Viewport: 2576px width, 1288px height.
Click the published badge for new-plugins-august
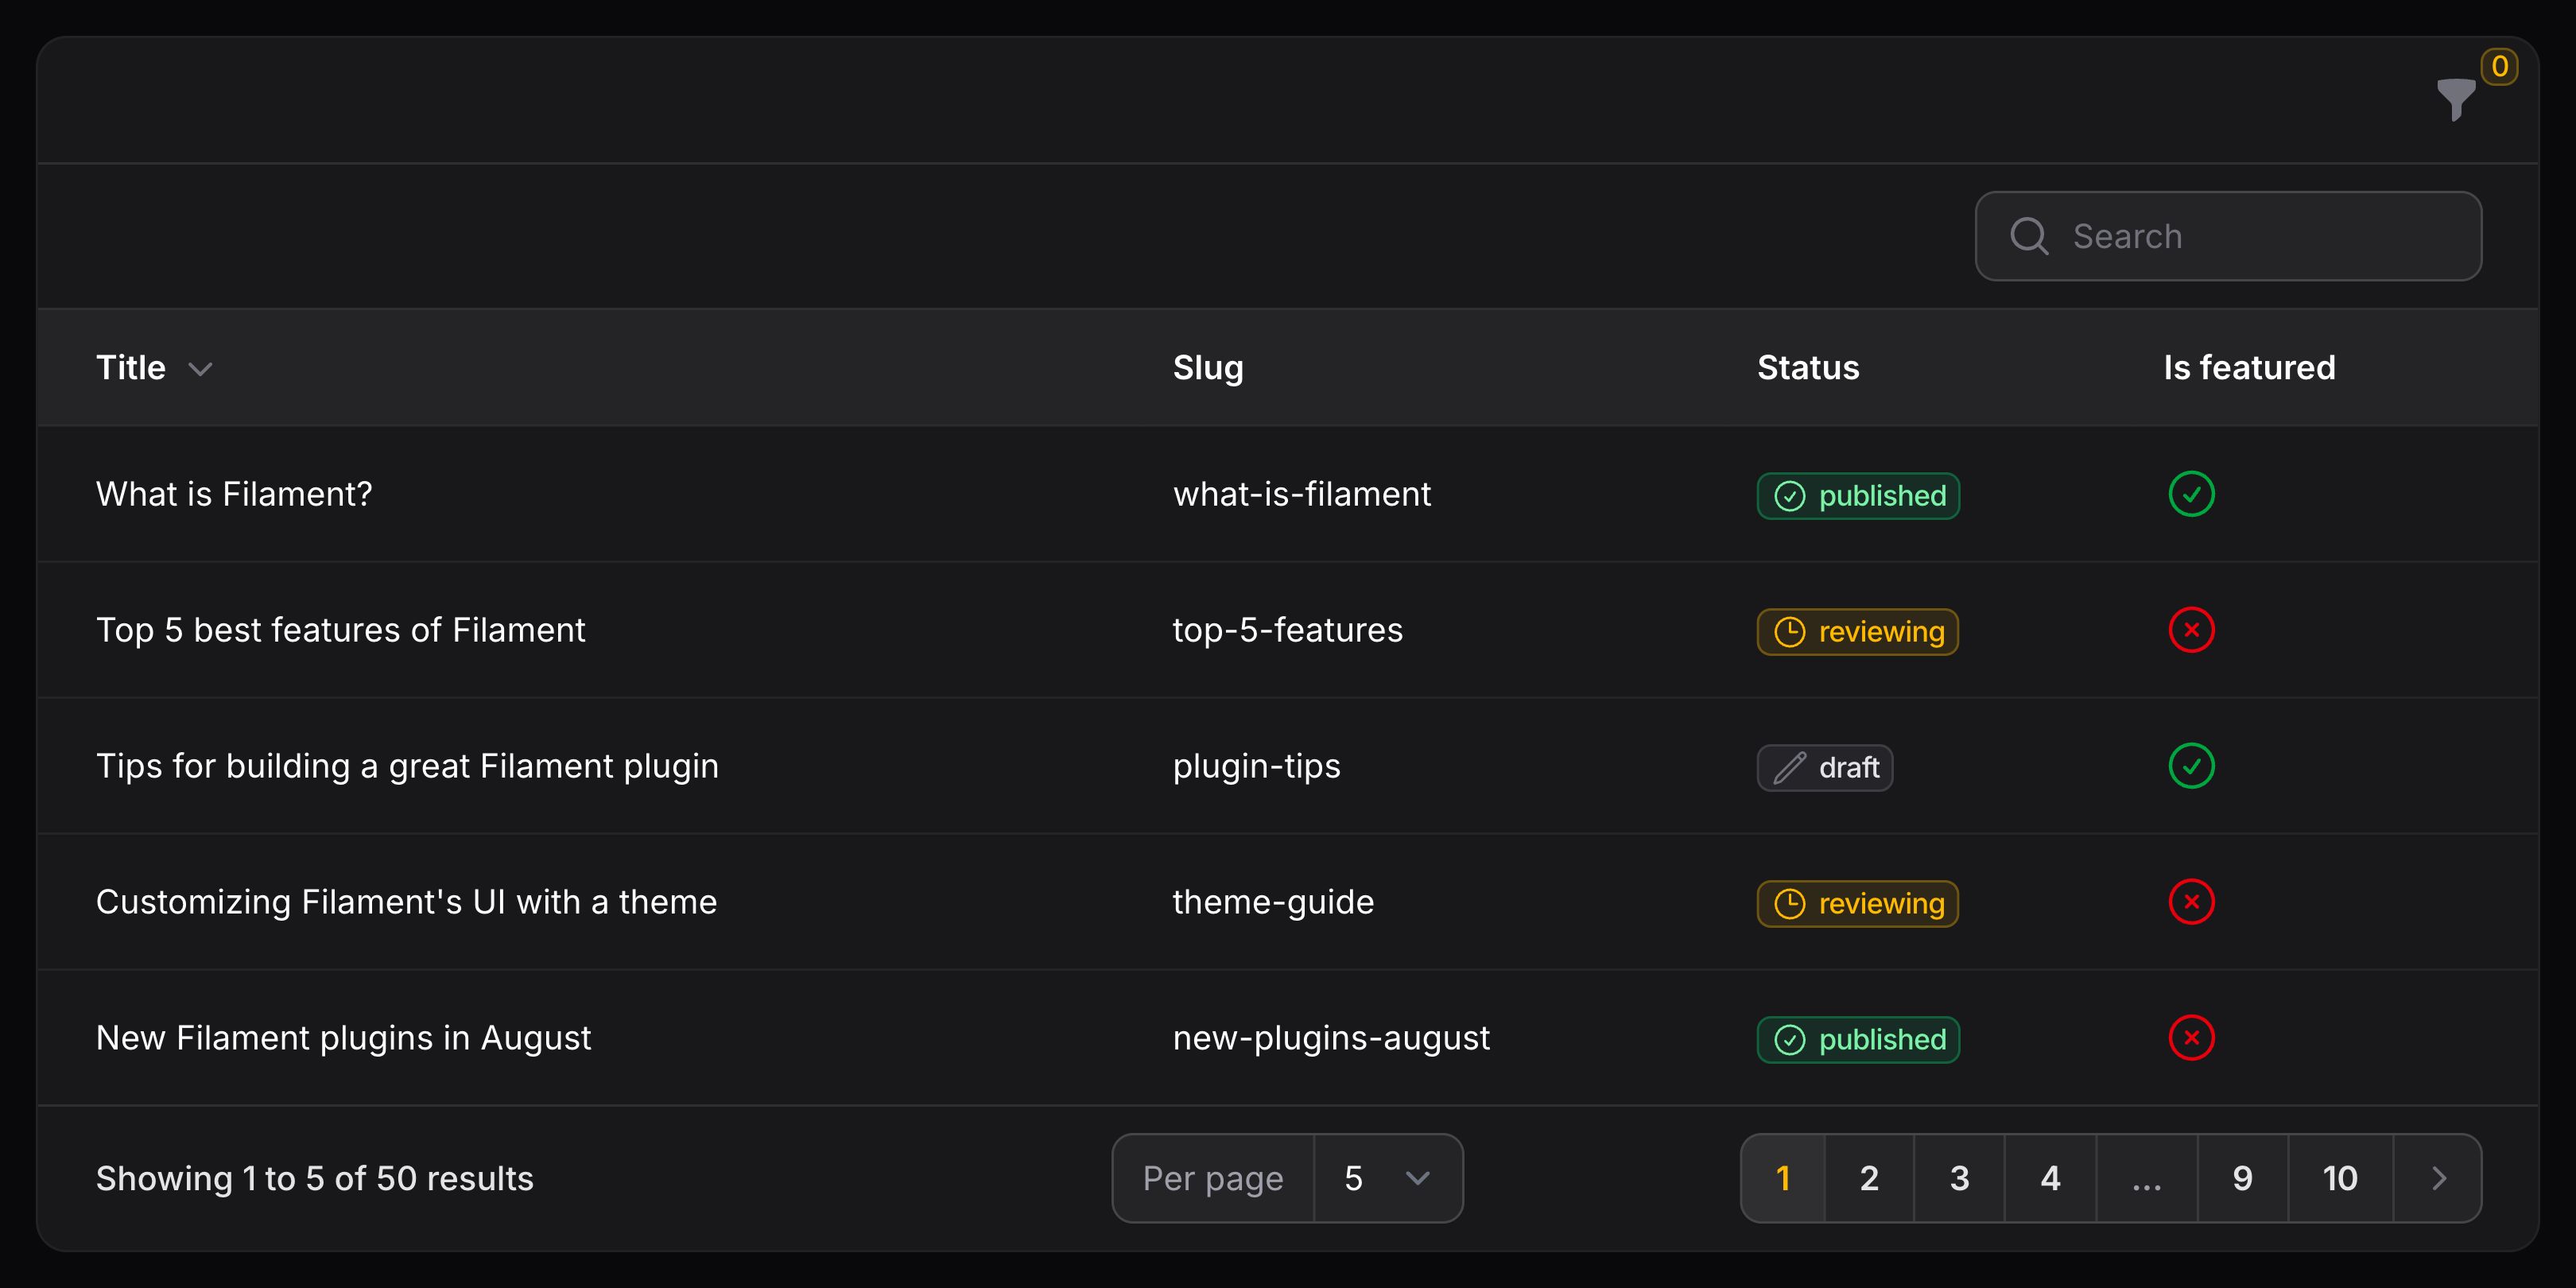[x=1858, y=1040]
